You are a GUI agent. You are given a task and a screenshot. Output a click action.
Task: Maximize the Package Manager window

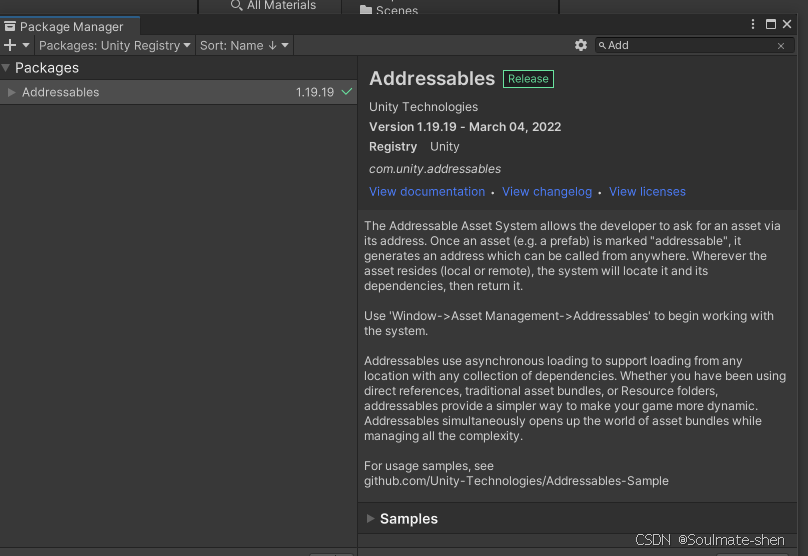pos(771,24)
